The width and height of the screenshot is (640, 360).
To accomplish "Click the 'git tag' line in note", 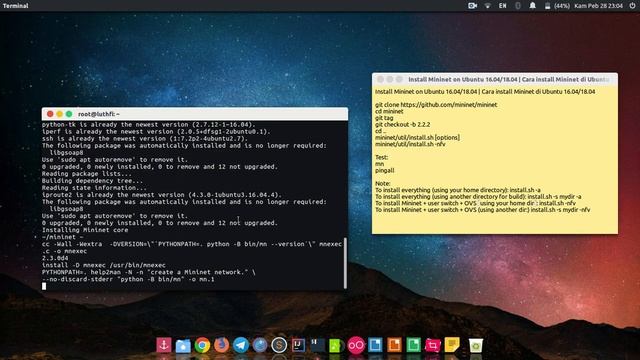I will coord(384,118).
